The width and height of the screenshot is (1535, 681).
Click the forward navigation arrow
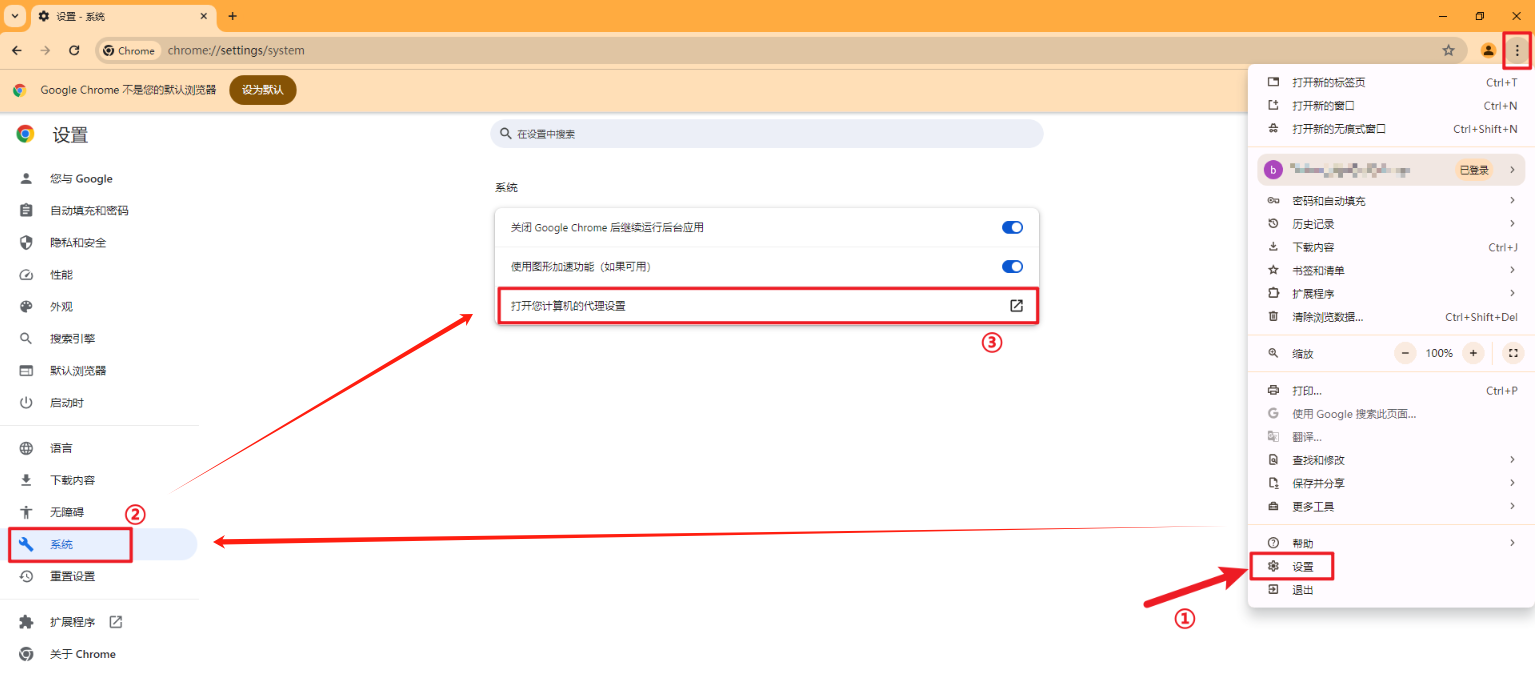coord(45,50)
